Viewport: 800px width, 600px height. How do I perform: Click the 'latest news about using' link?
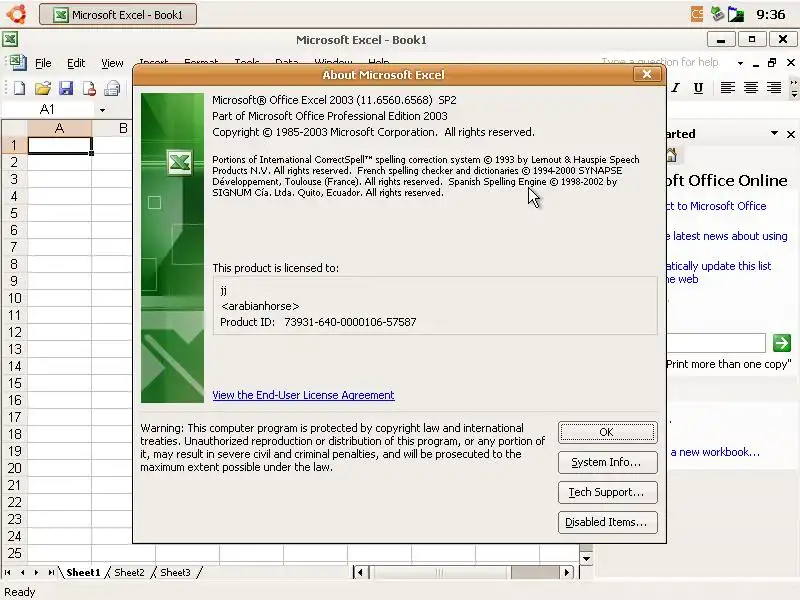pos(730,236)
